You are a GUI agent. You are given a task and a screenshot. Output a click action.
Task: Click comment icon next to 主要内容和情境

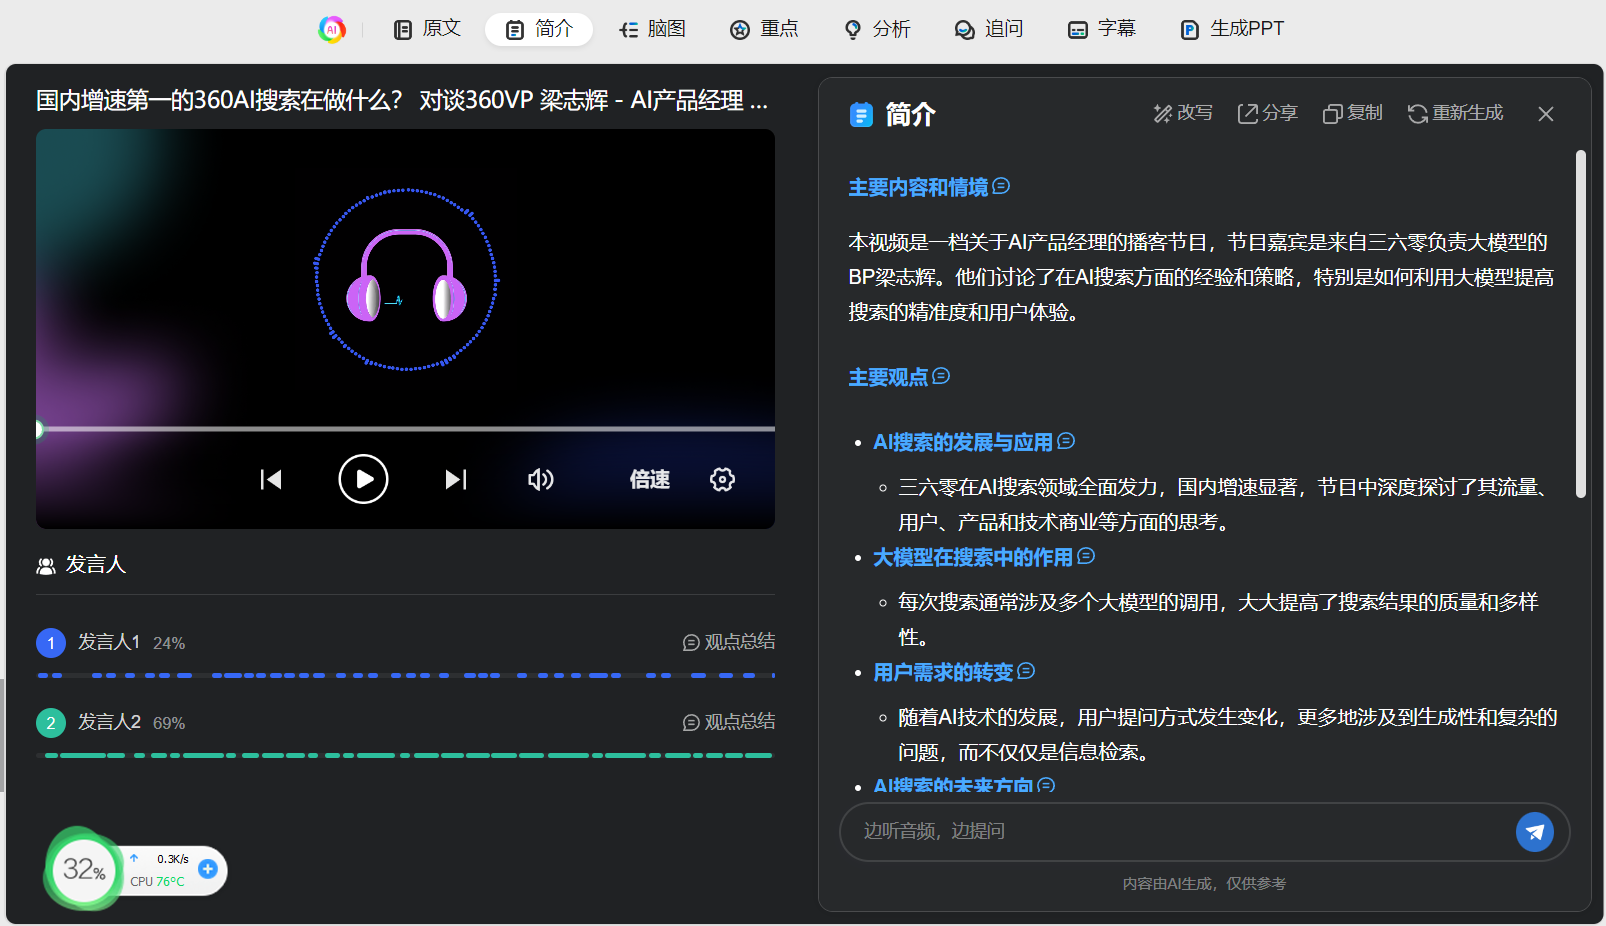(x=1001, y=186)
